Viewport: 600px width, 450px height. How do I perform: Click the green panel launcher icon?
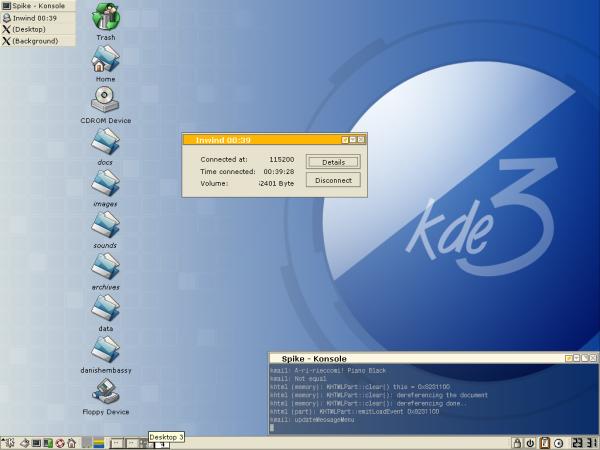coord(48,443)
